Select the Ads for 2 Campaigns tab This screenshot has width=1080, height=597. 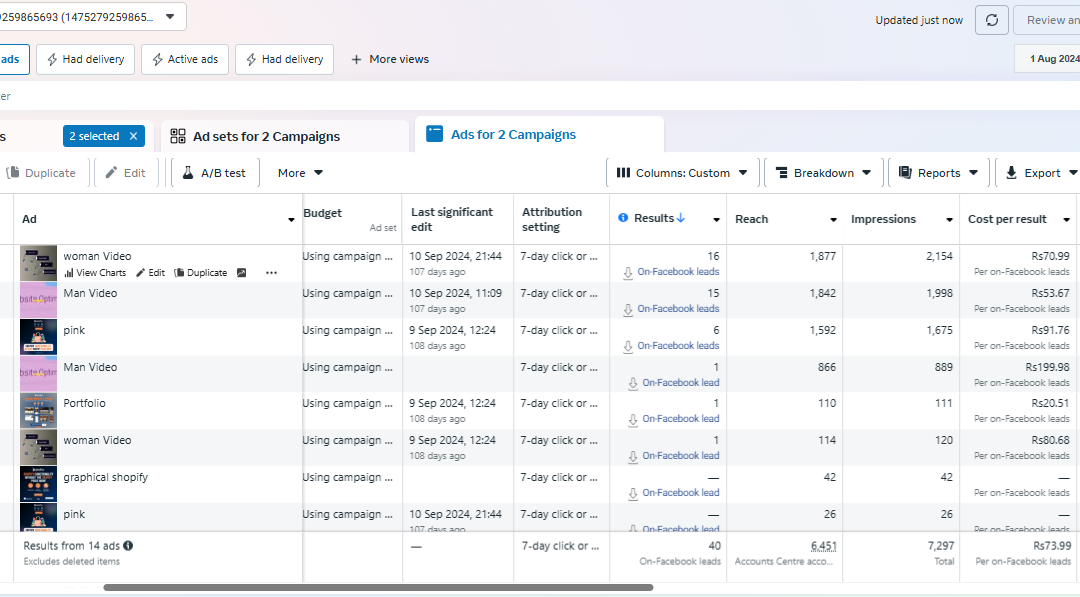[539, 134]
